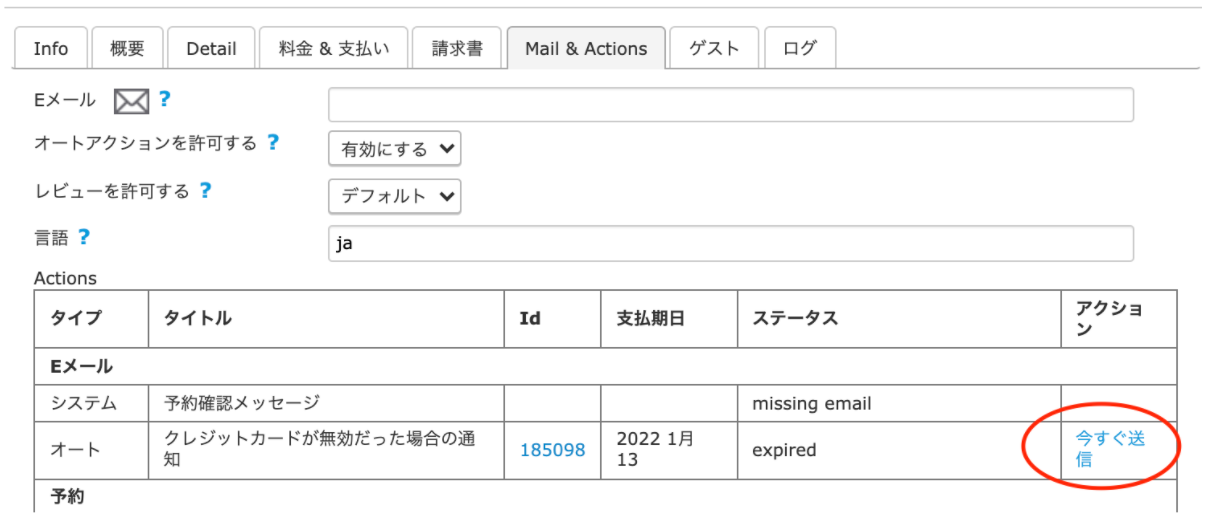
Task: Open the 請求書 tab
Action: click(457, 48)
